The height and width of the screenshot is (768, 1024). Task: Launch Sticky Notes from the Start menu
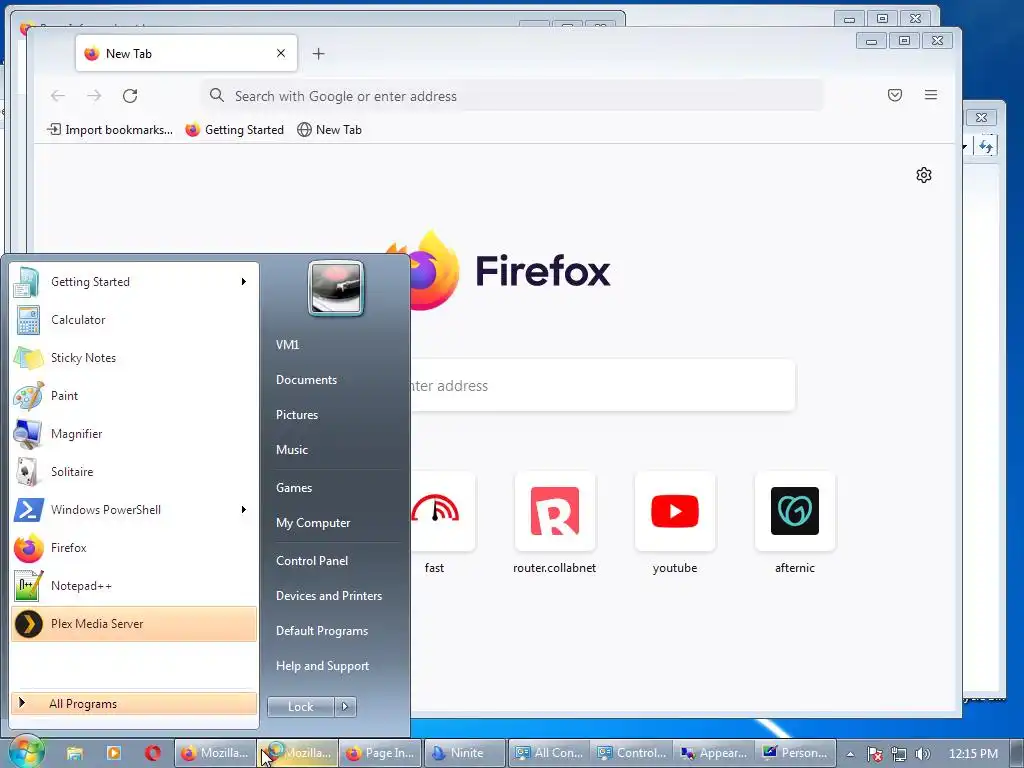pyautogui.click(x=134, y=358)
